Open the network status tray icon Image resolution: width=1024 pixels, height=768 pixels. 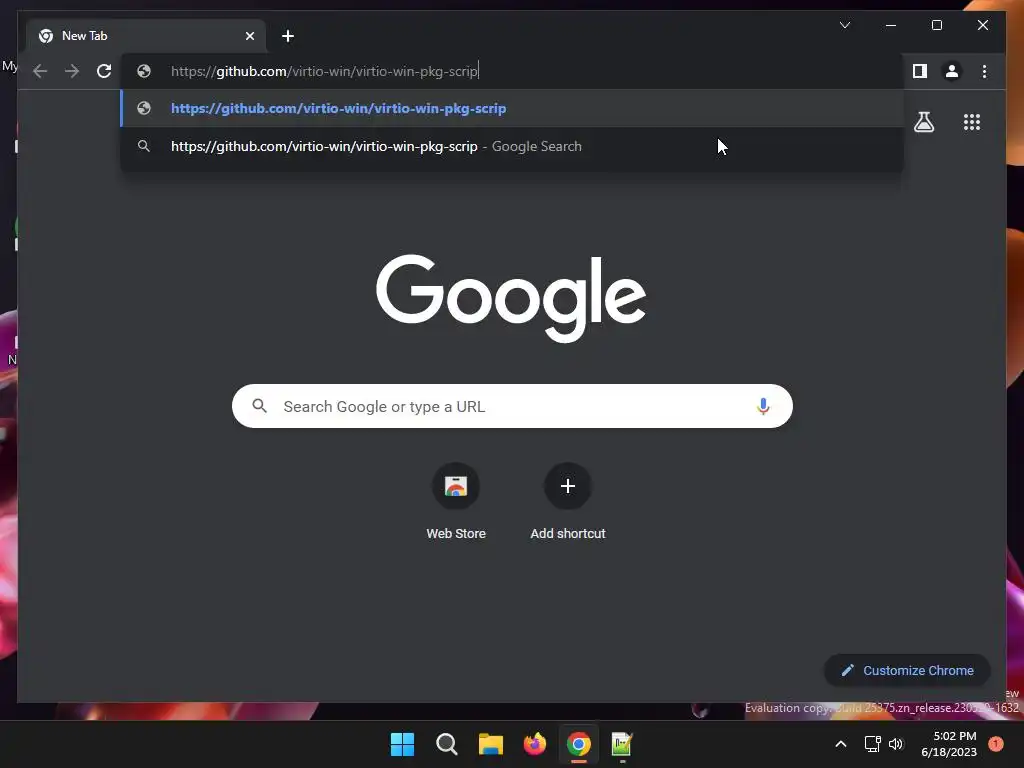(872, 744)
